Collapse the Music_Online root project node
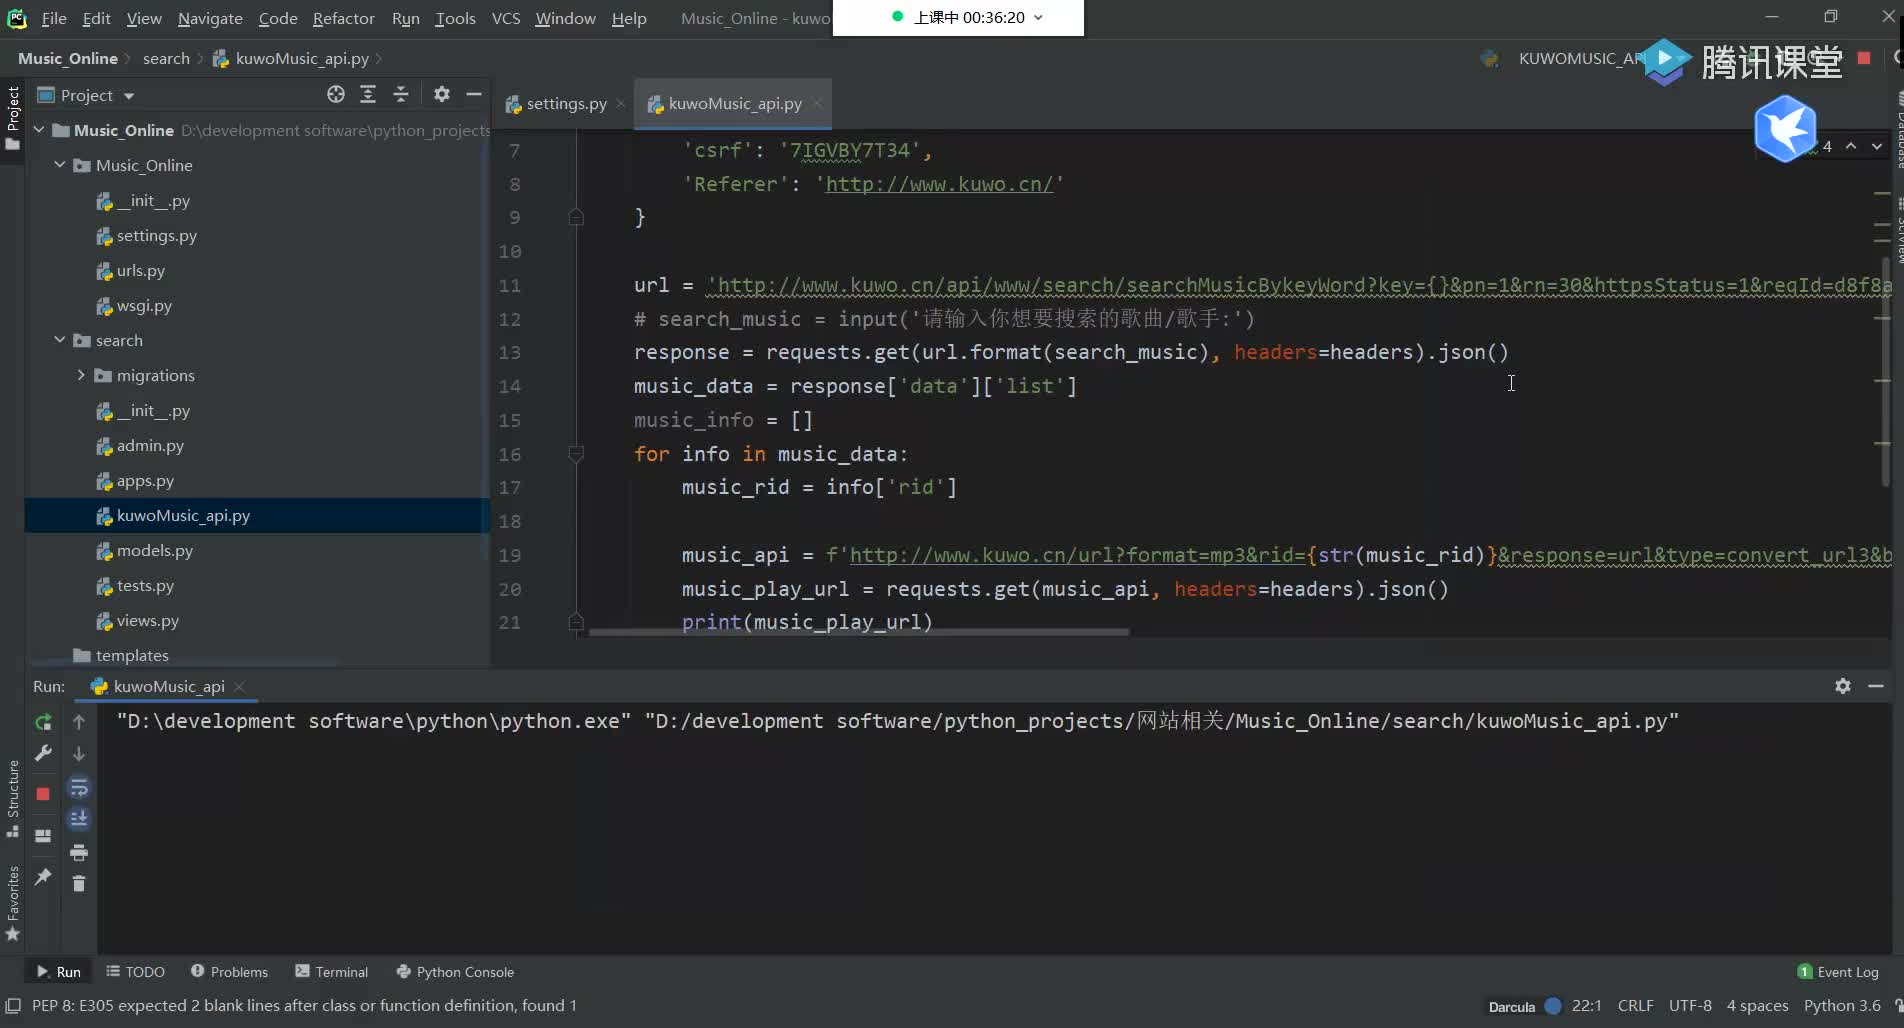 [x=39, y=130]
